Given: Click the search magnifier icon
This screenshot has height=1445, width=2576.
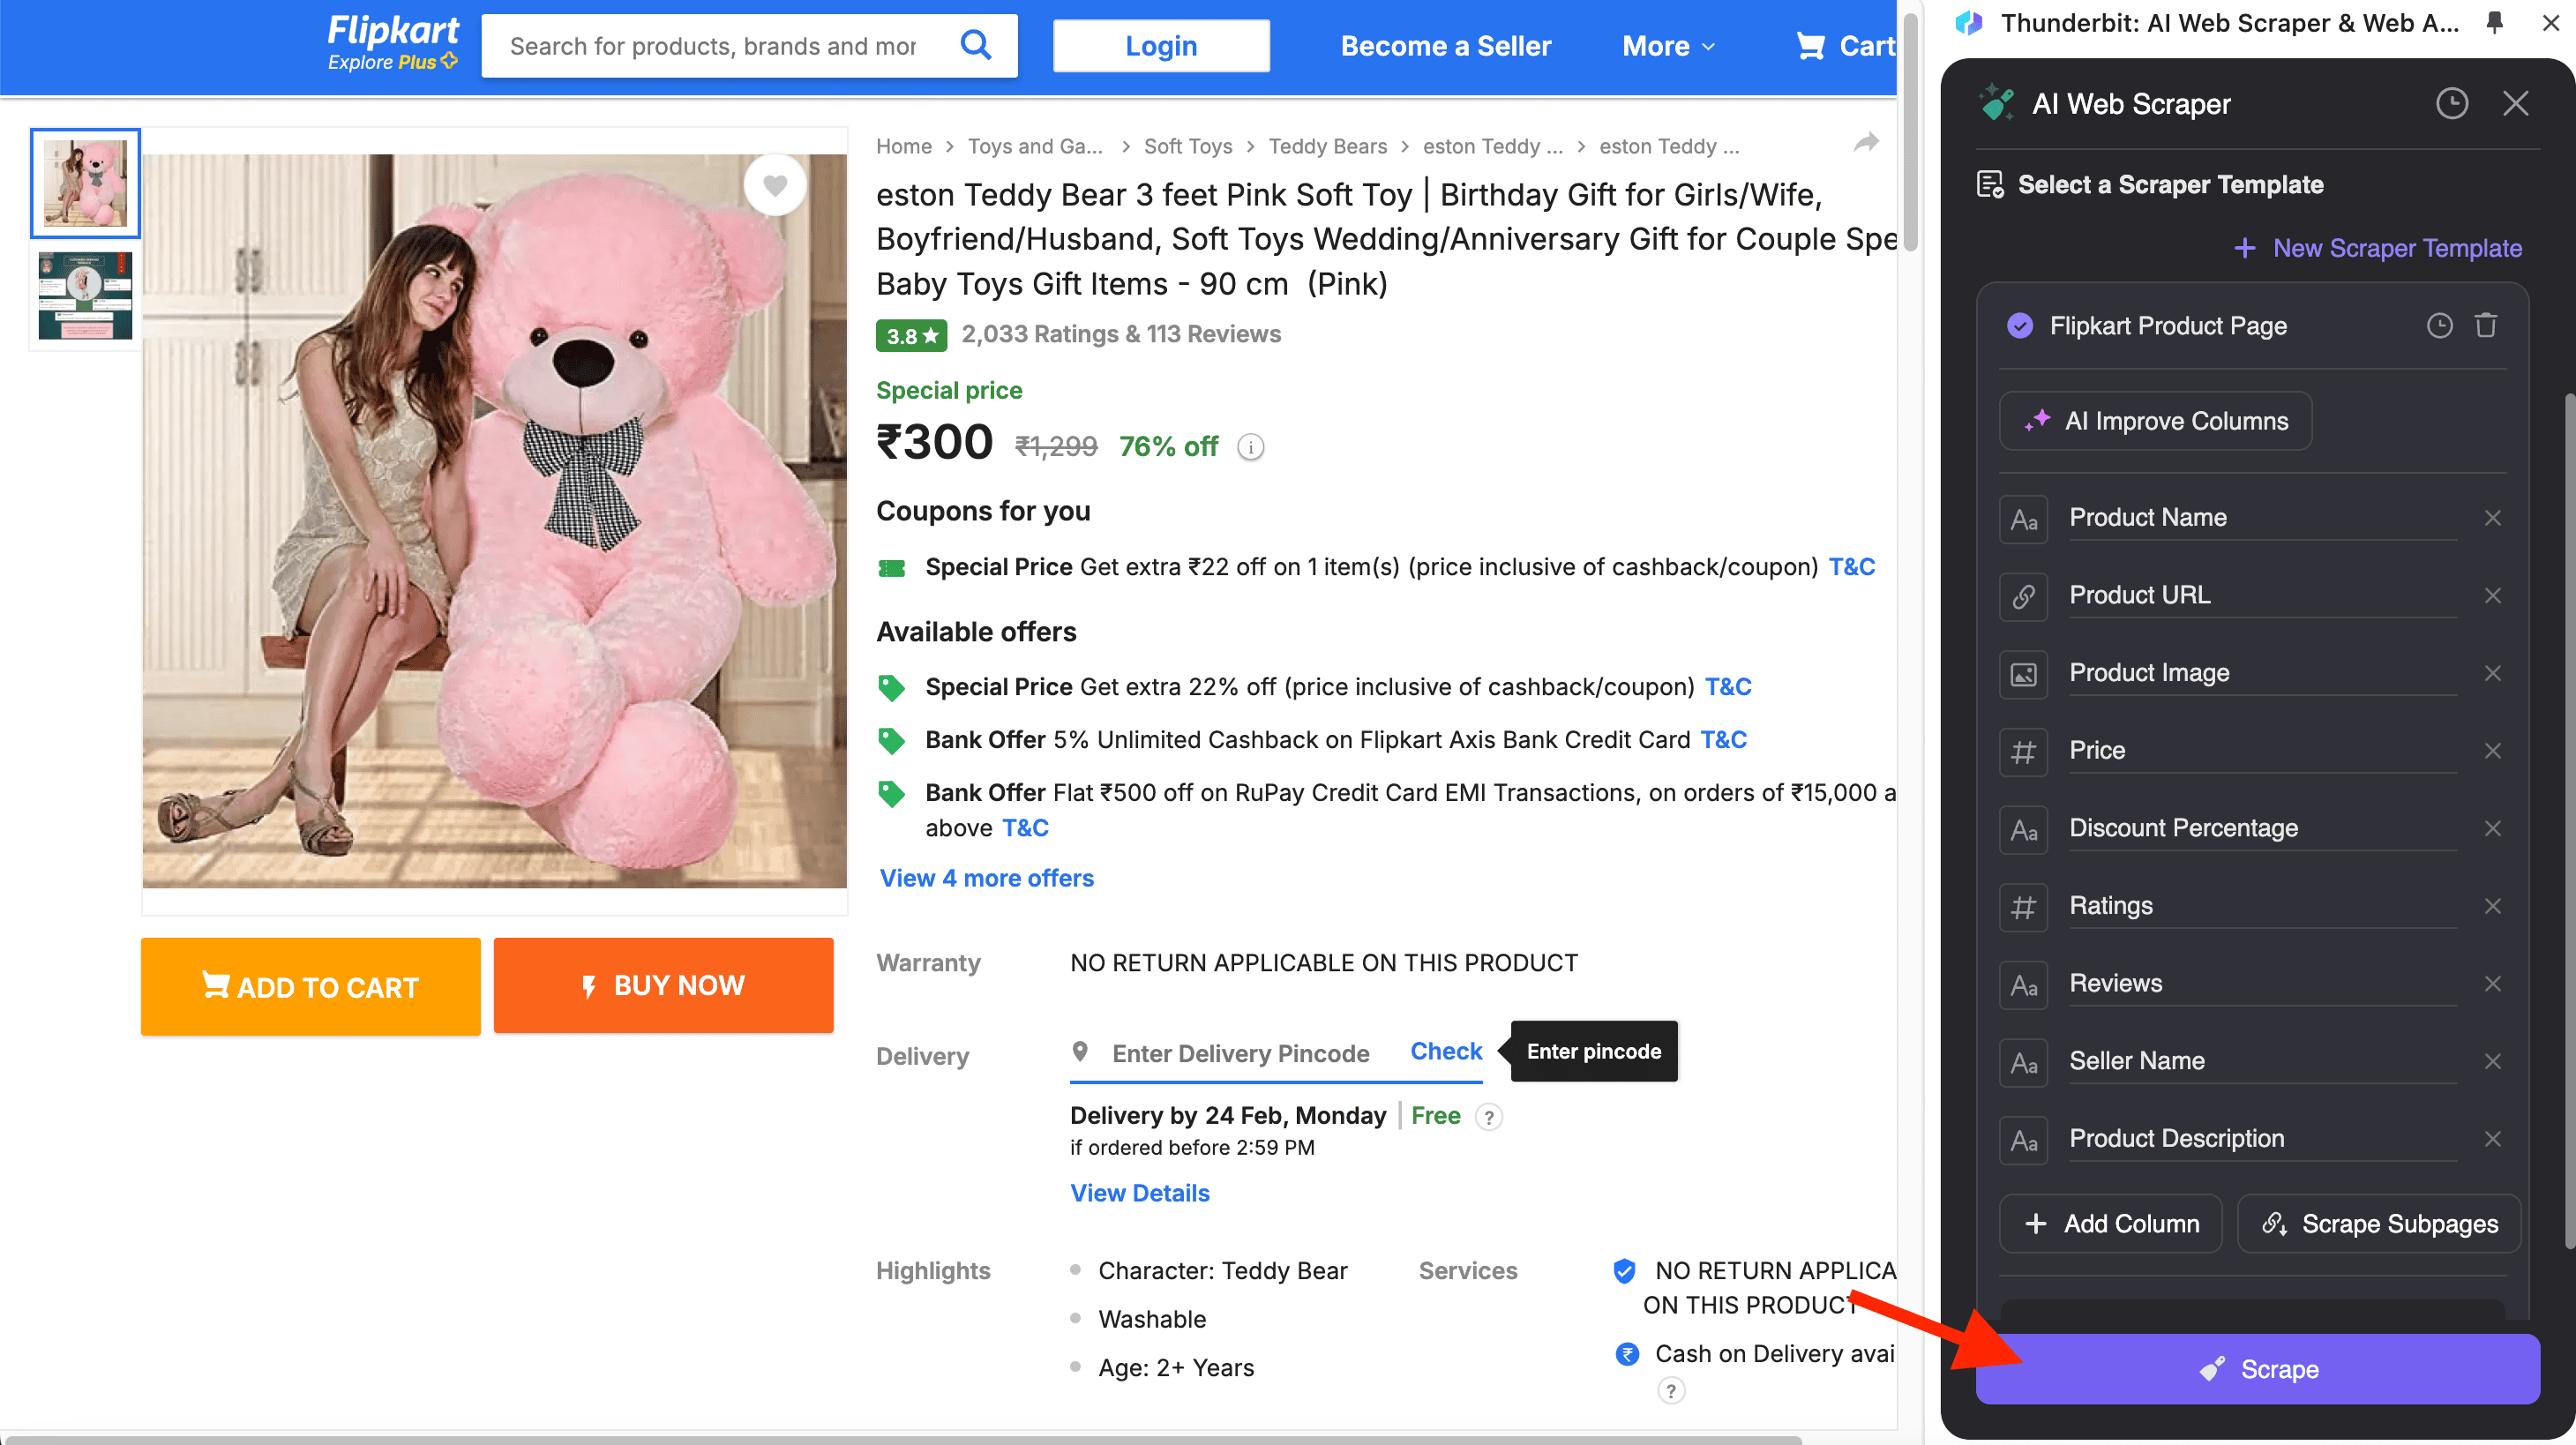Looking at the screenshot, I should 975,45.
